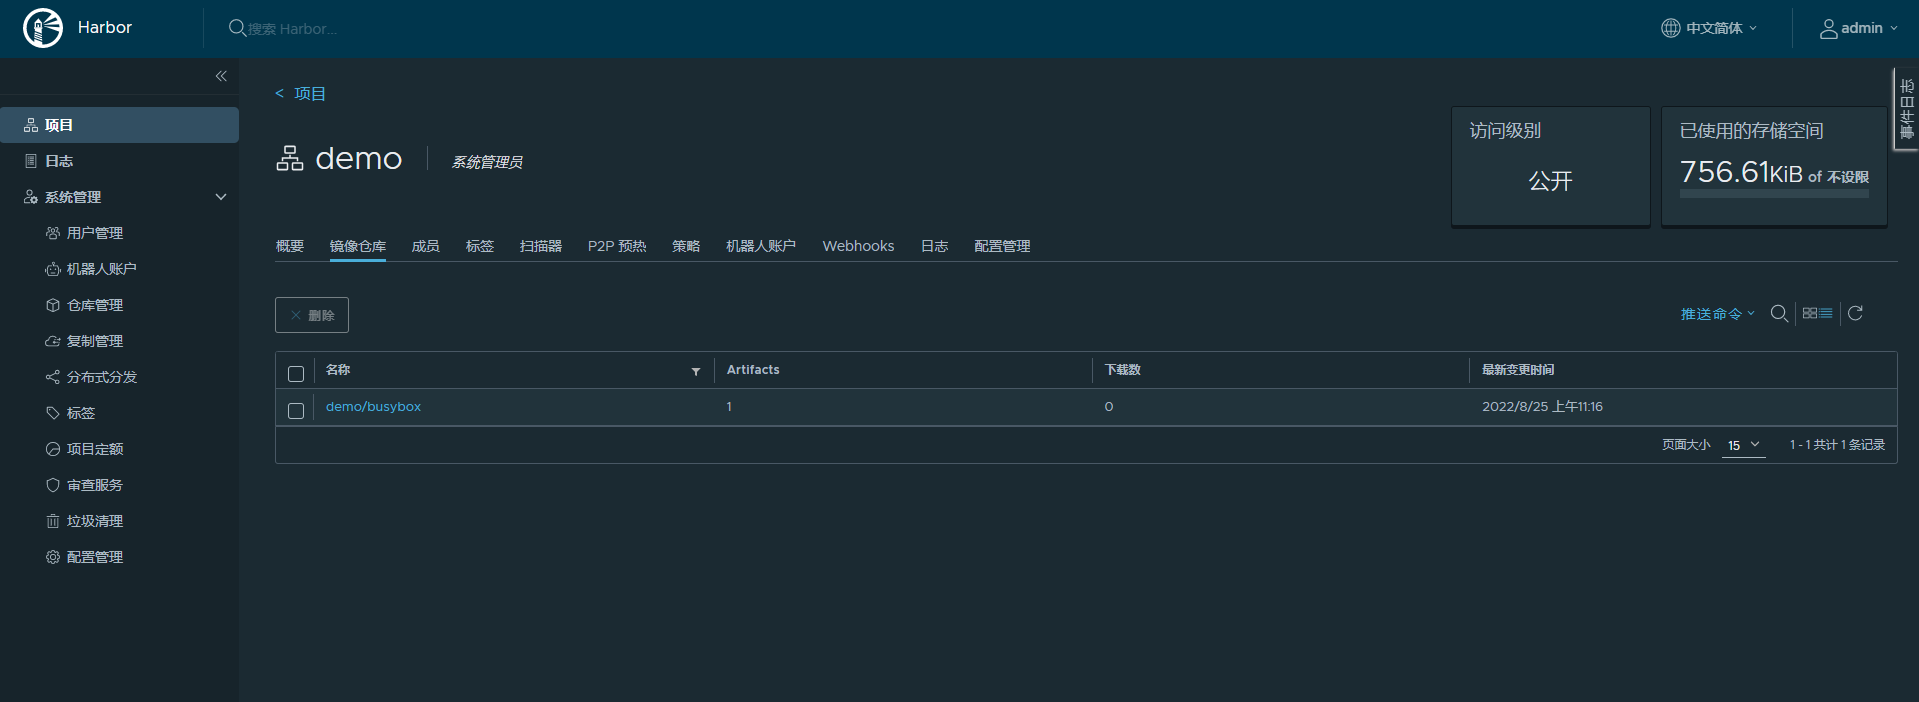1919x702 pixels.
Task: Switch to the Webhooks tab
Action: 858,246
